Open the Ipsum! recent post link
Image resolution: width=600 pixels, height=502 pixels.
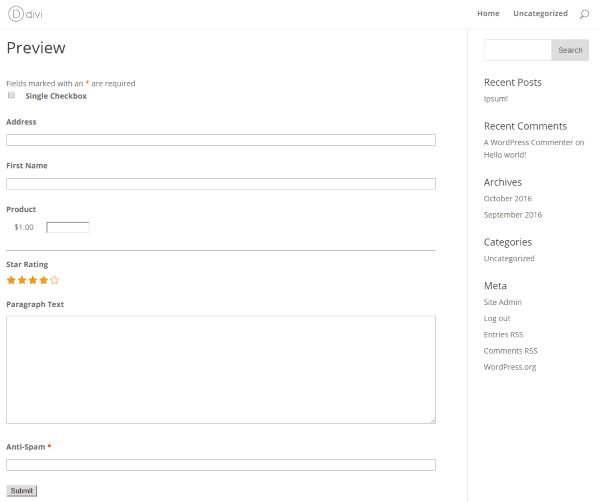(496, 98)
